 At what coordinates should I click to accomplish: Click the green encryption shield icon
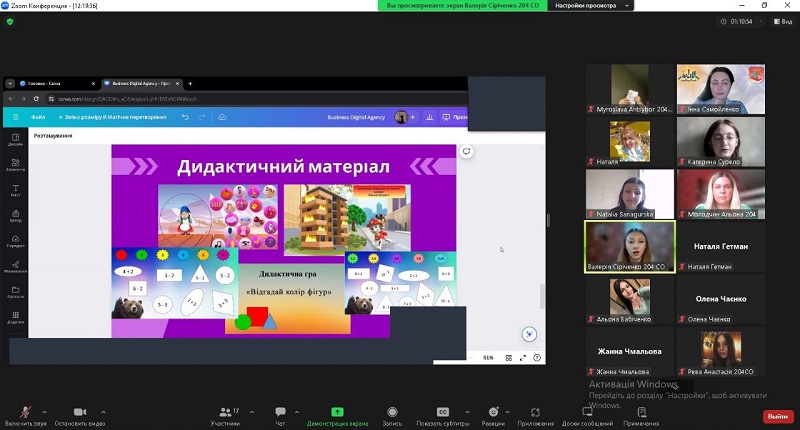(10, 21)
